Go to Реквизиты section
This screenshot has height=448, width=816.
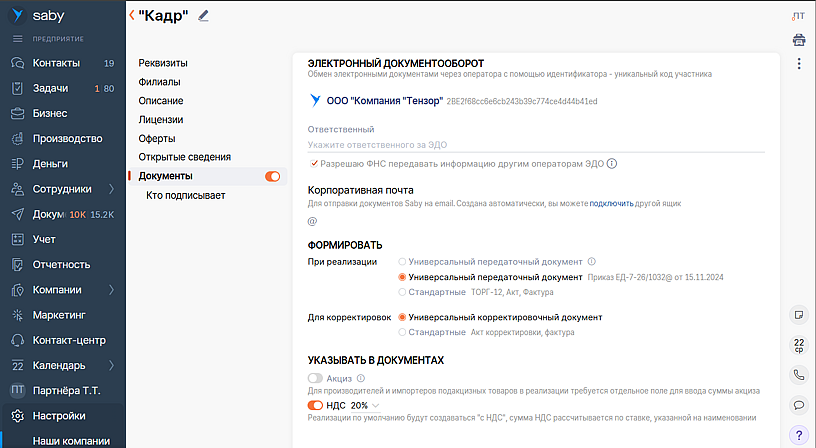[x=163, y=63]
